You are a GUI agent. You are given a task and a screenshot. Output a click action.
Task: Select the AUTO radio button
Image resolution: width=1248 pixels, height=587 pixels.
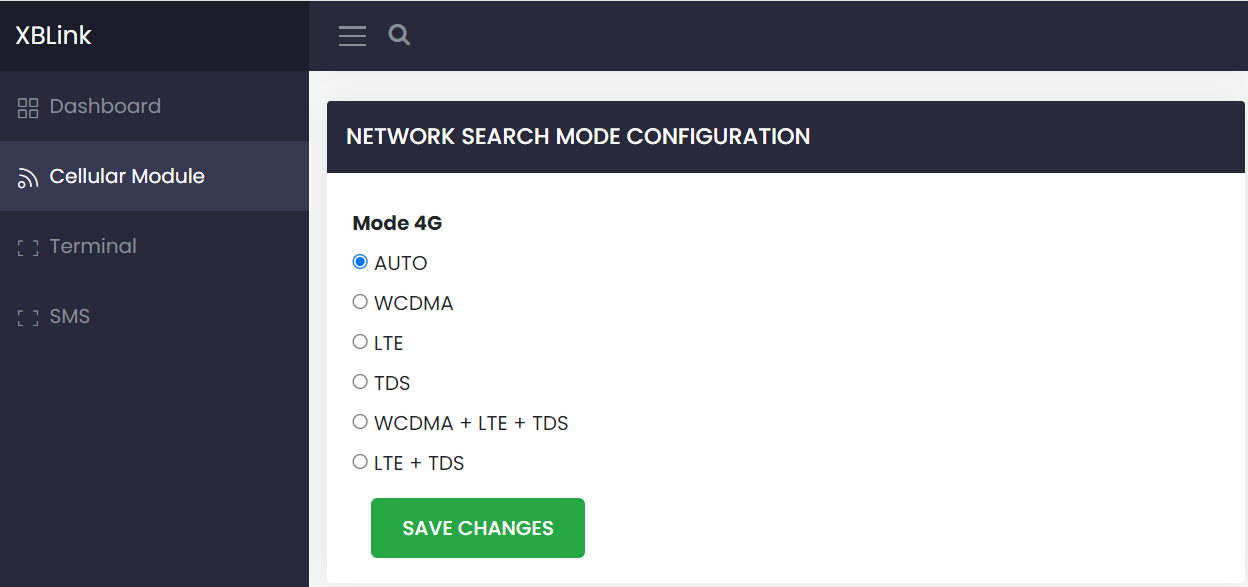pyautogui.click(x=360, y=262)
